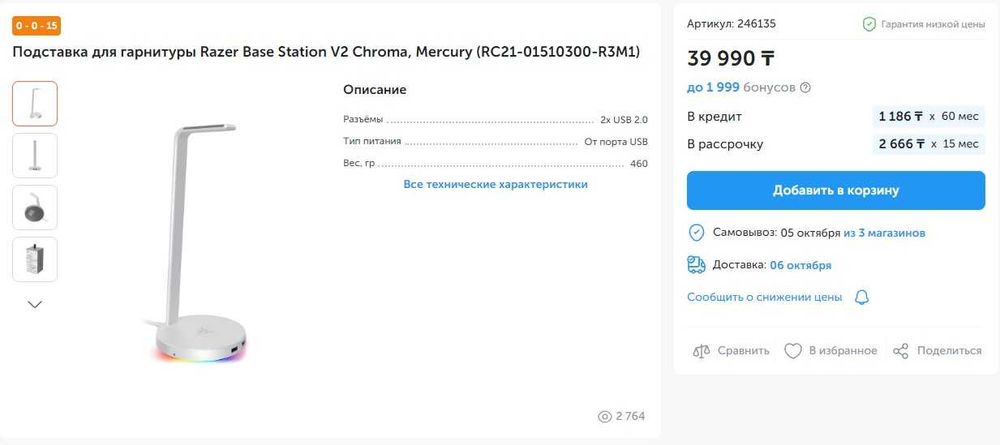Select the fourth thumbnail showing the box
This screenshot has width=1000, height=445.
click(x=35, y=260)
